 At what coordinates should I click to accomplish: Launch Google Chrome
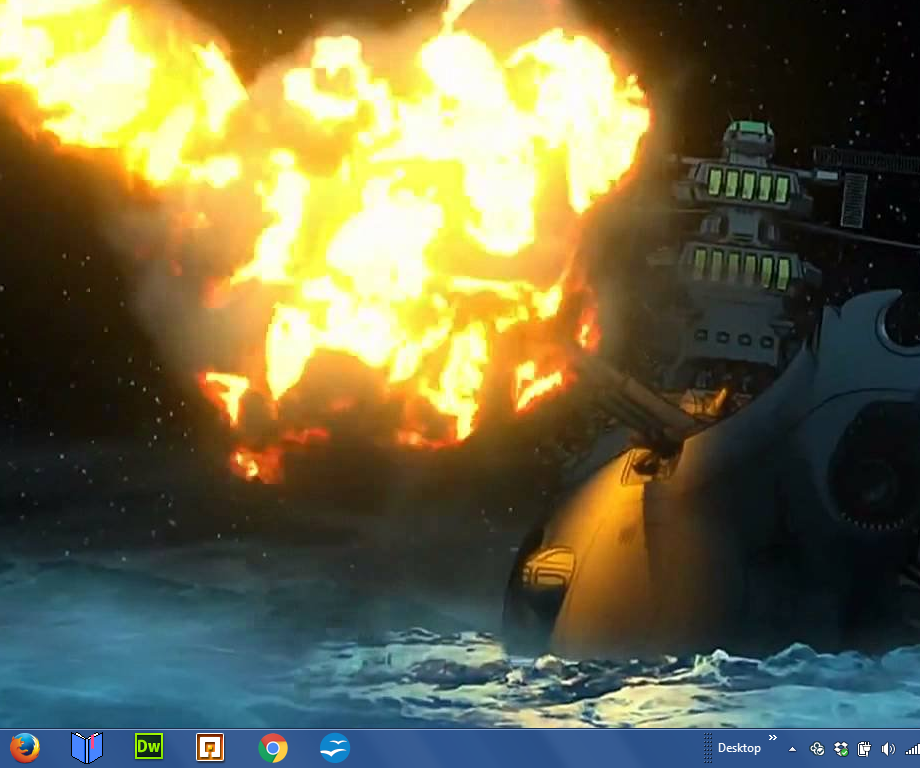pos(271,747)
